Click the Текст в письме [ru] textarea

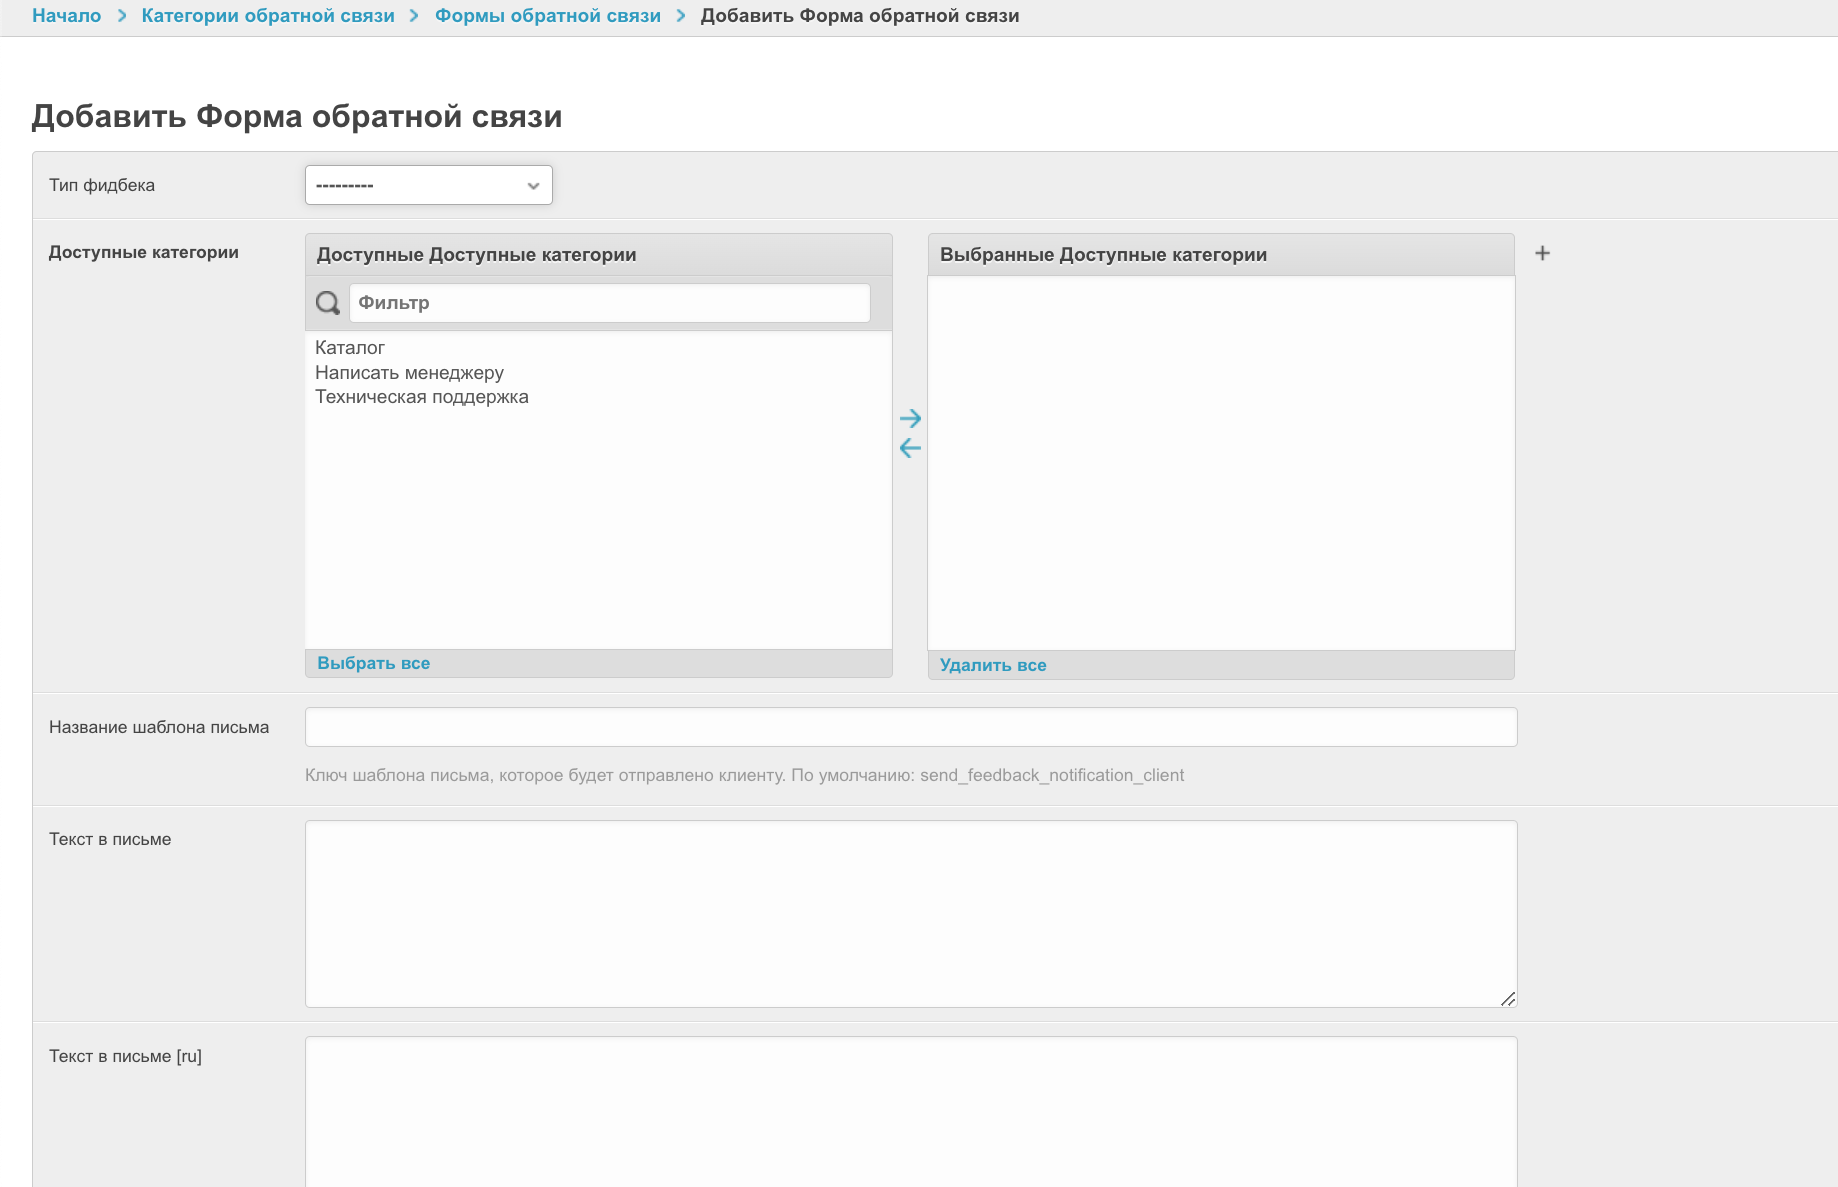point(910,1110)
